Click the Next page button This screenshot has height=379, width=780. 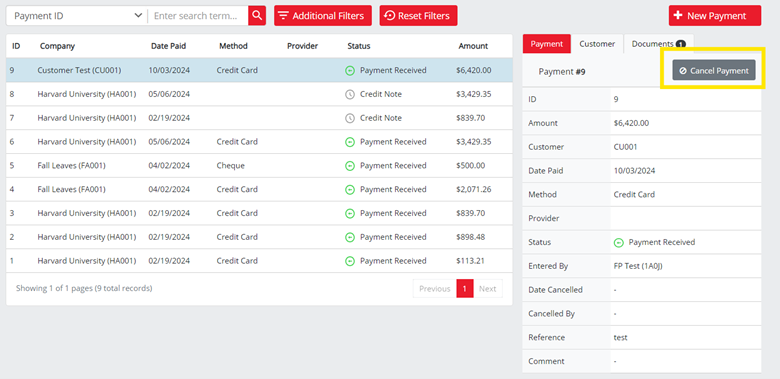[488, 288]
